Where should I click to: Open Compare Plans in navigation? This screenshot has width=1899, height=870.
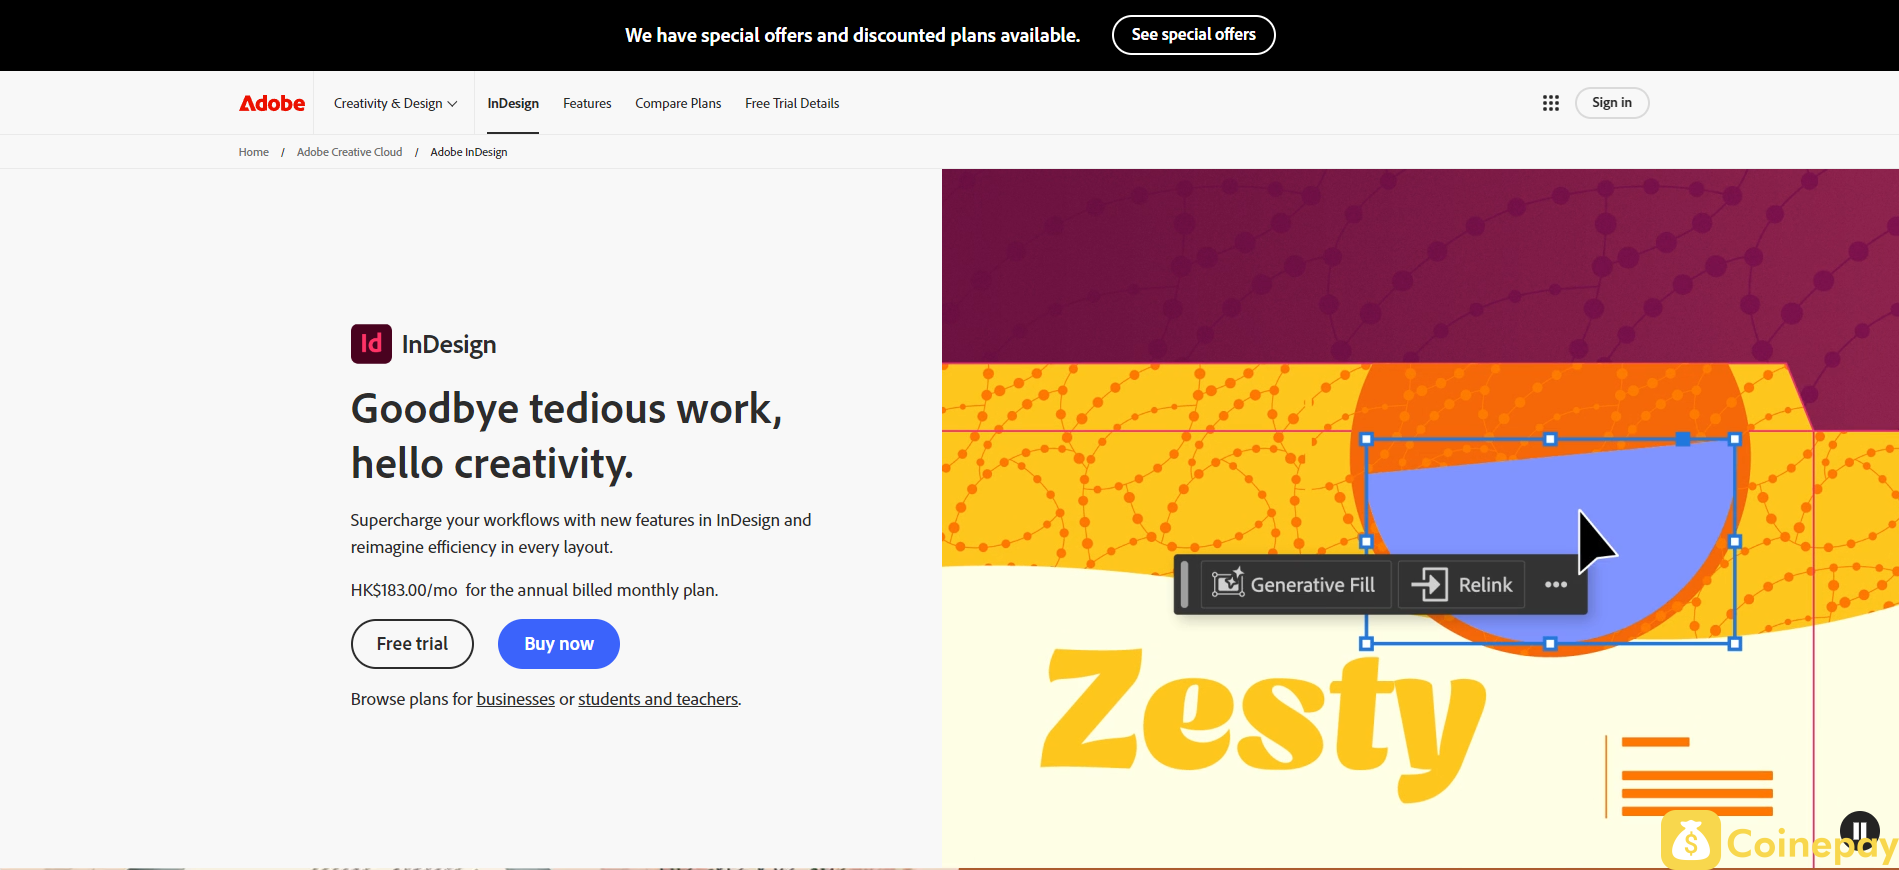click(x=678, y=103)
